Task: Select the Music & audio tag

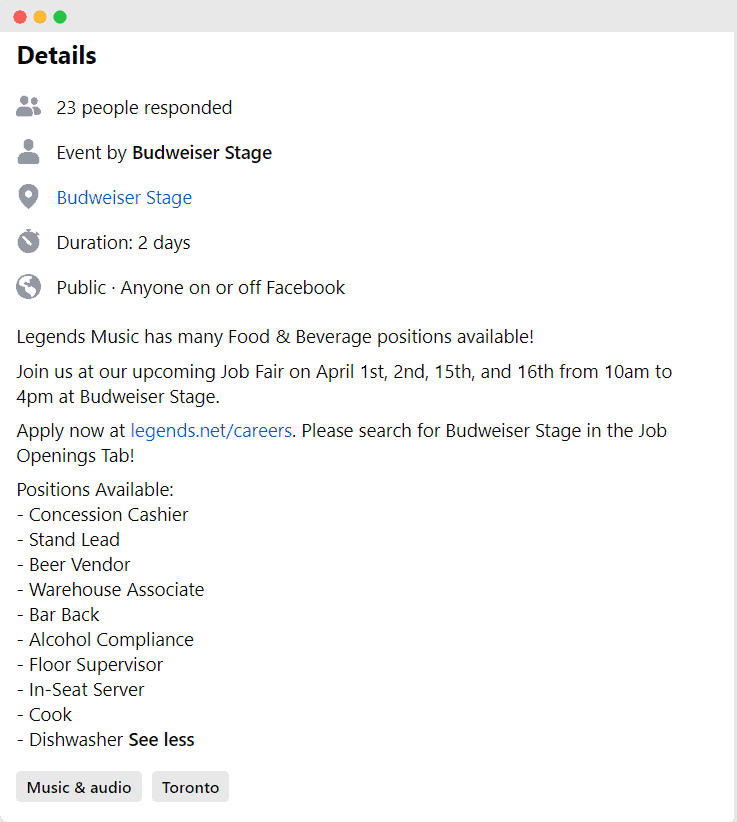Action: click(78, 787)
